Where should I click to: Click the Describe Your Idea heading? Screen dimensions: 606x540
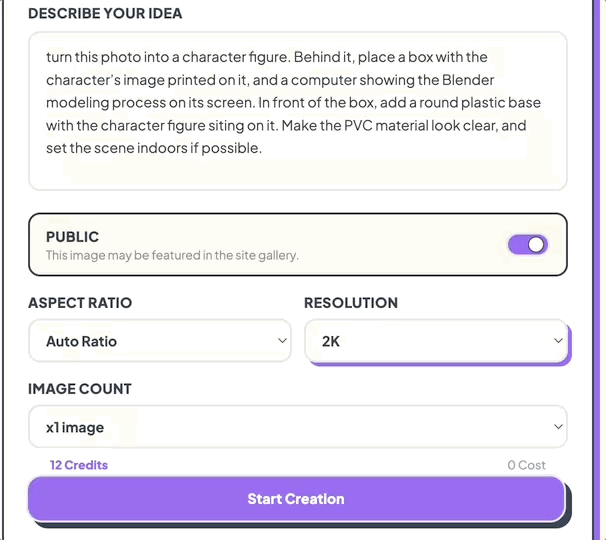105,14
